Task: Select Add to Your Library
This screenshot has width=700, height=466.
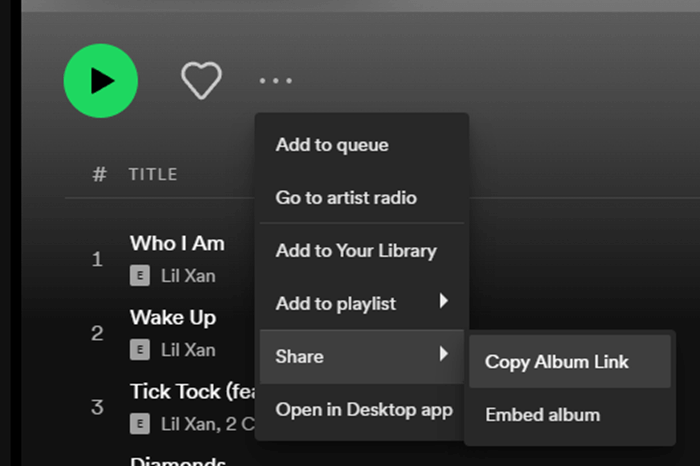Action: point(356,251)
